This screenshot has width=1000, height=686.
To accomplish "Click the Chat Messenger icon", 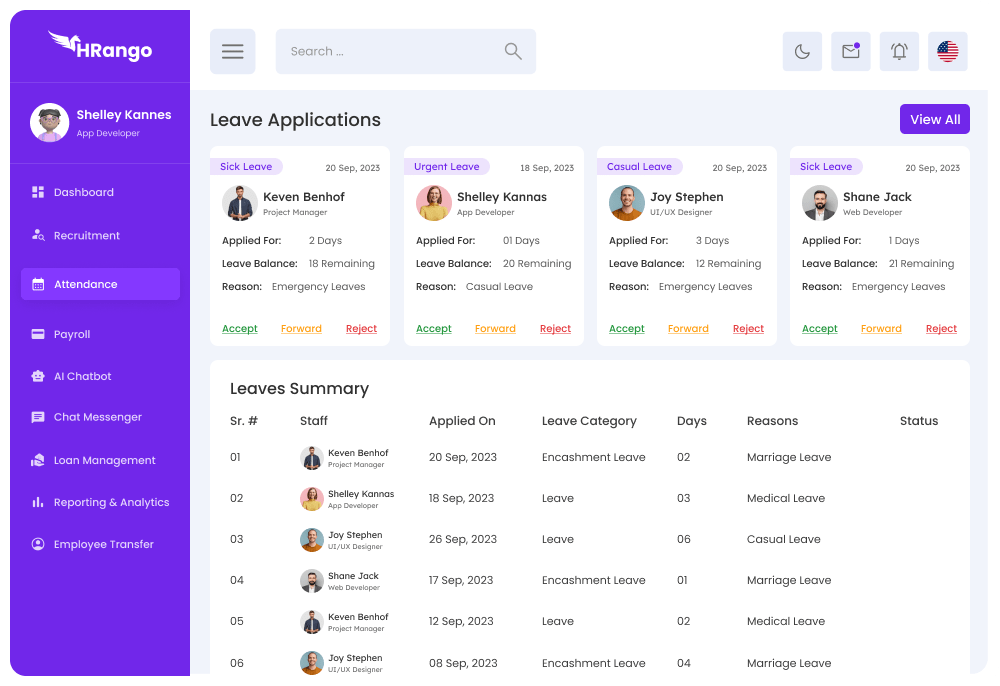I will pos(38,418).
